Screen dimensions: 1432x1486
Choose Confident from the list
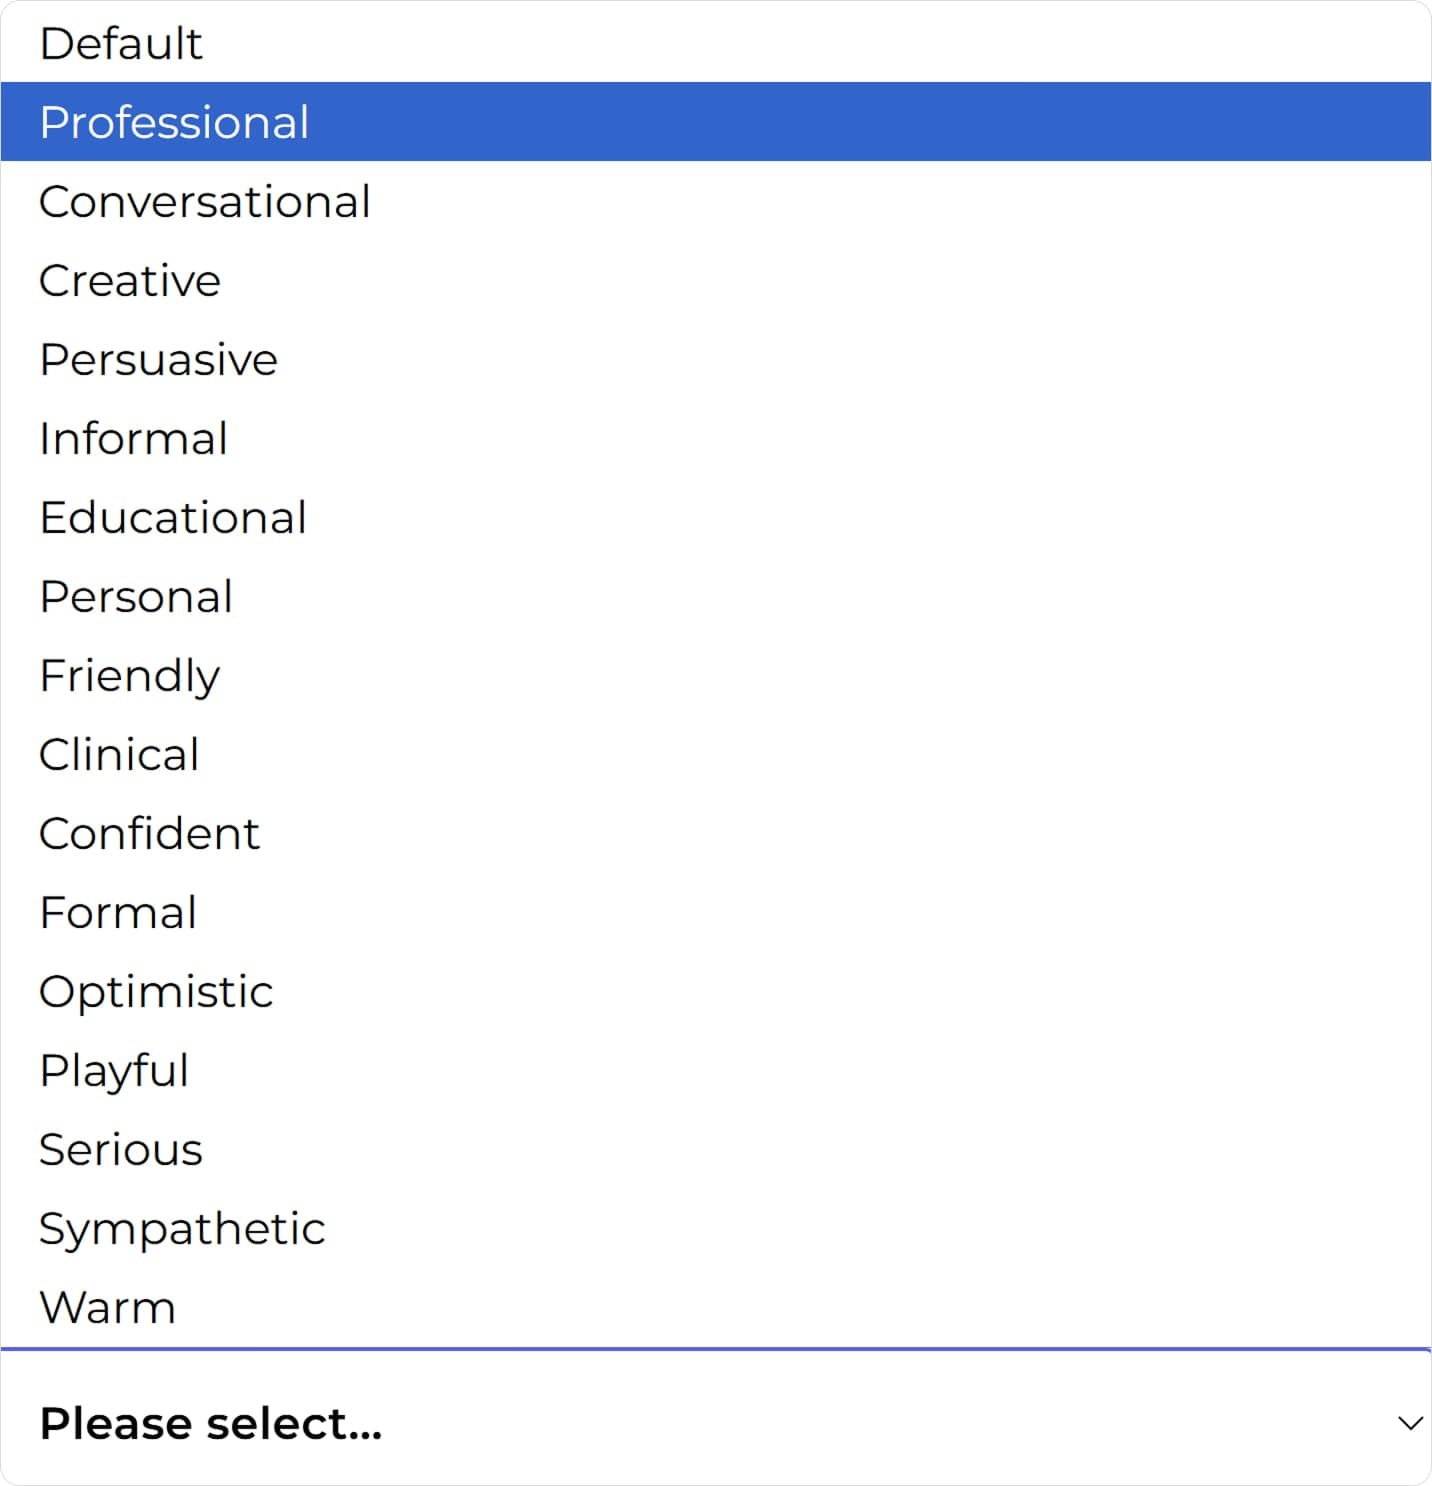(x=149, y=834)
